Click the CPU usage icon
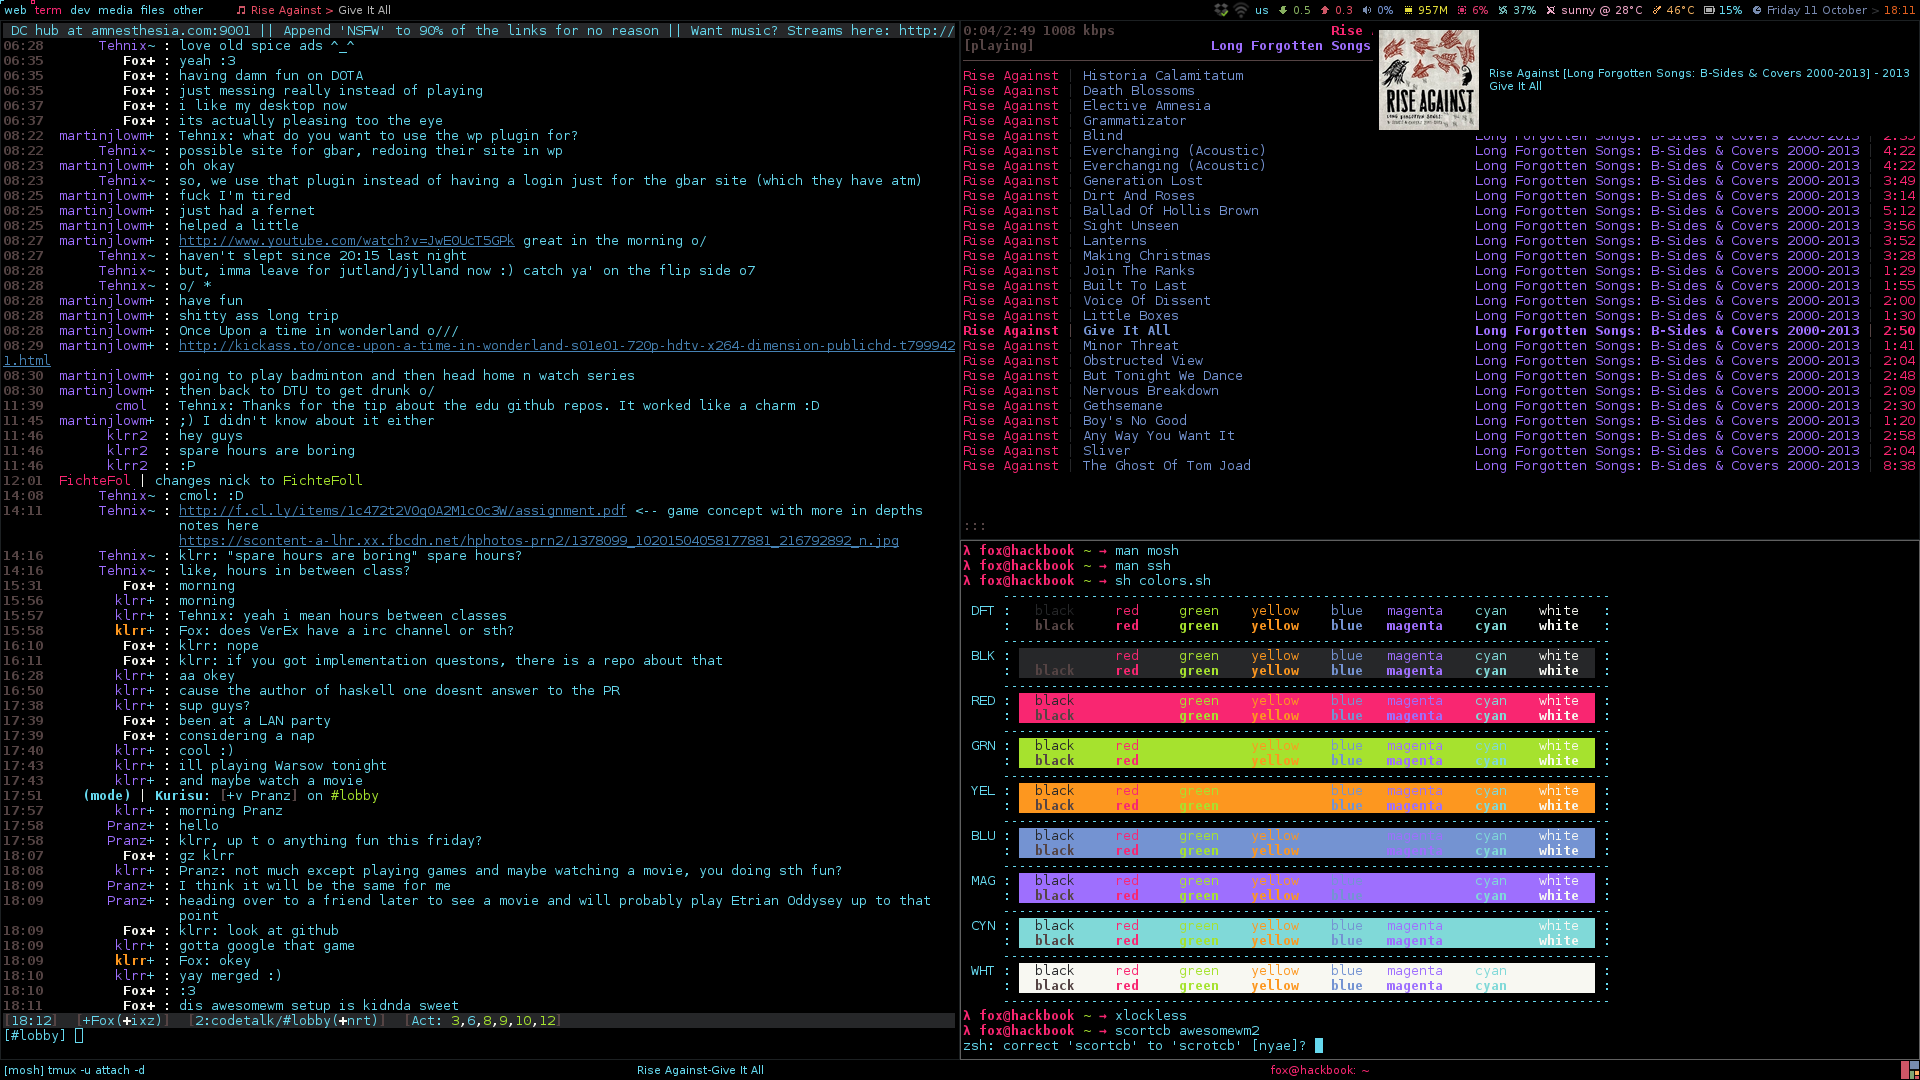The image size is (1920, 1080). [x=1462, y=10]
